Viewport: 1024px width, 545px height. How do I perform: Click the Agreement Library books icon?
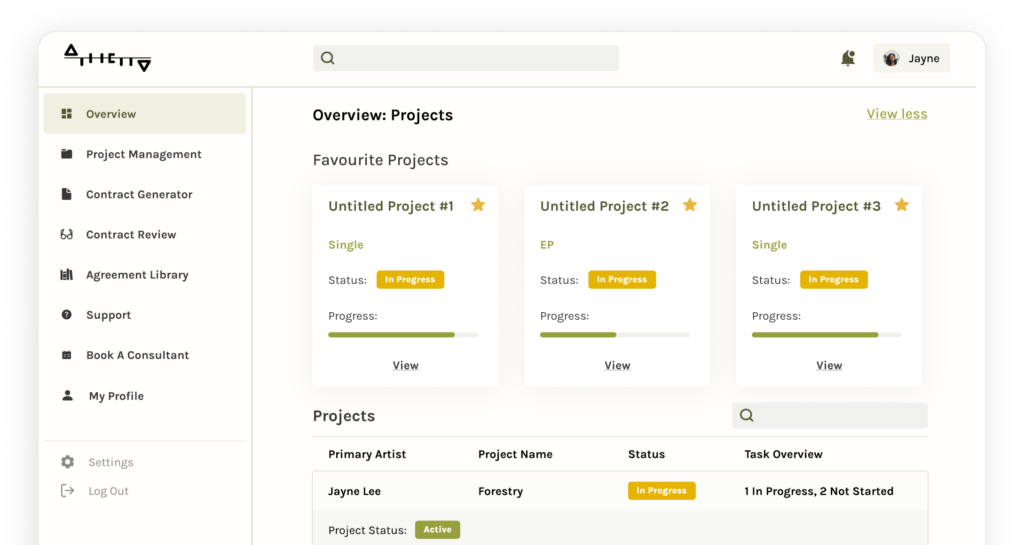tap(67, 275)
